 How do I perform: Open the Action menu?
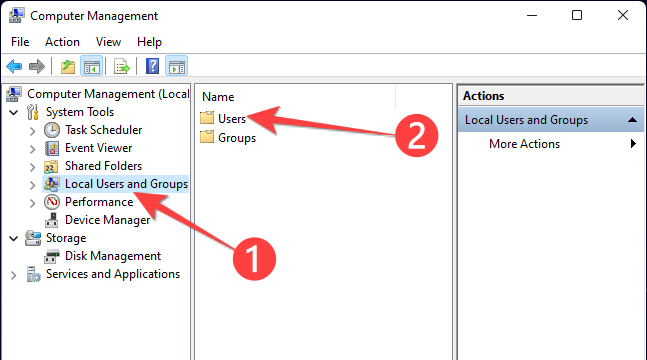62,42
